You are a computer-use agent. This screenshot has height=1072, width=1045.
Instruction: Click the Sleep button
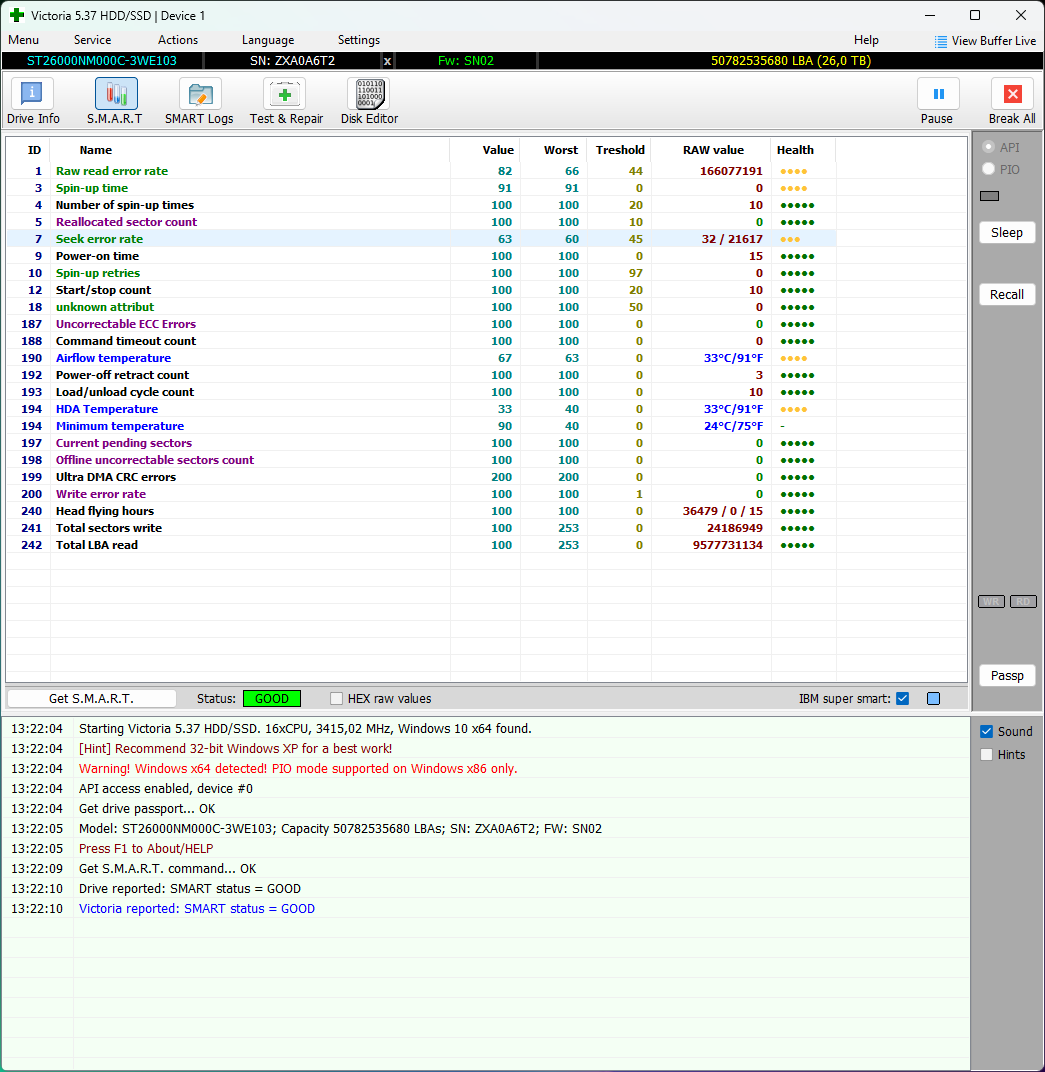[x=1006, y=233]
